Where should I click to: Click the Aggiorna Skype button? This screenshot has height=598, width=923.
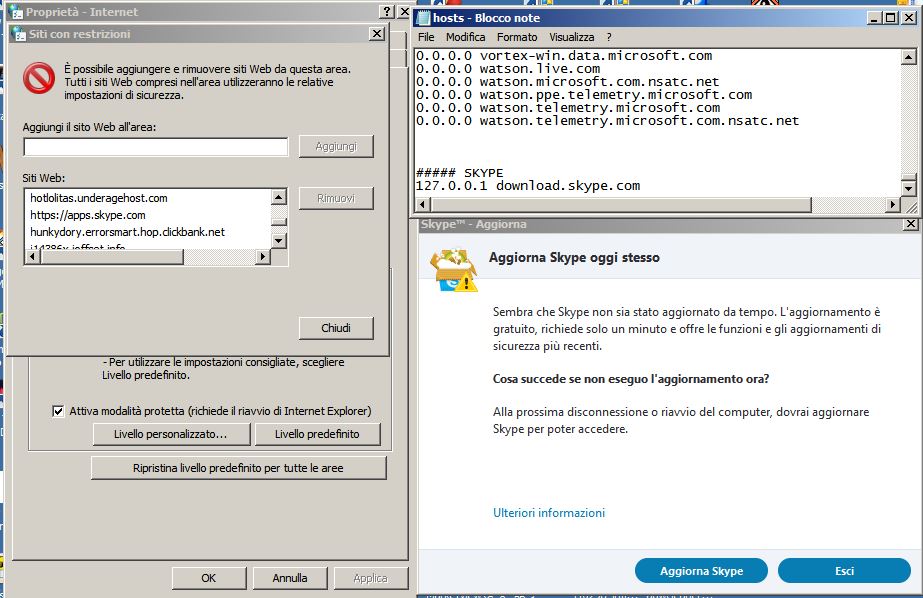tap(701, 570)
